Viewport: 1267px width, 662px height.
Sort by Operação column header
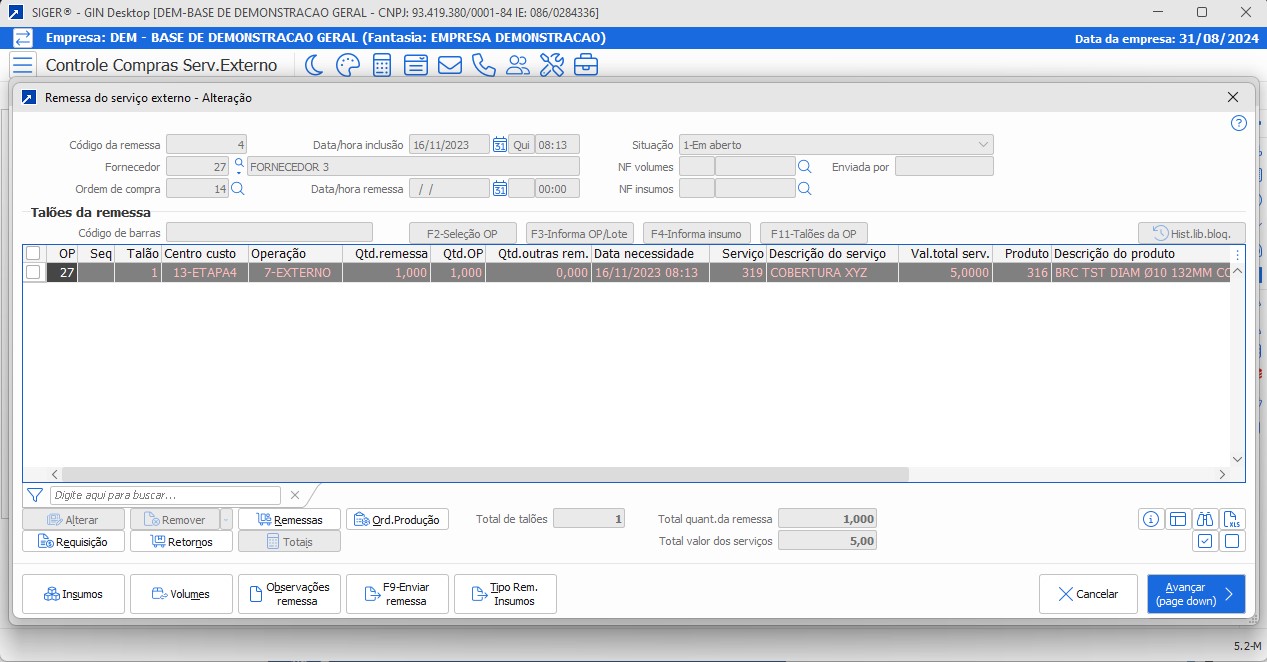295,254
